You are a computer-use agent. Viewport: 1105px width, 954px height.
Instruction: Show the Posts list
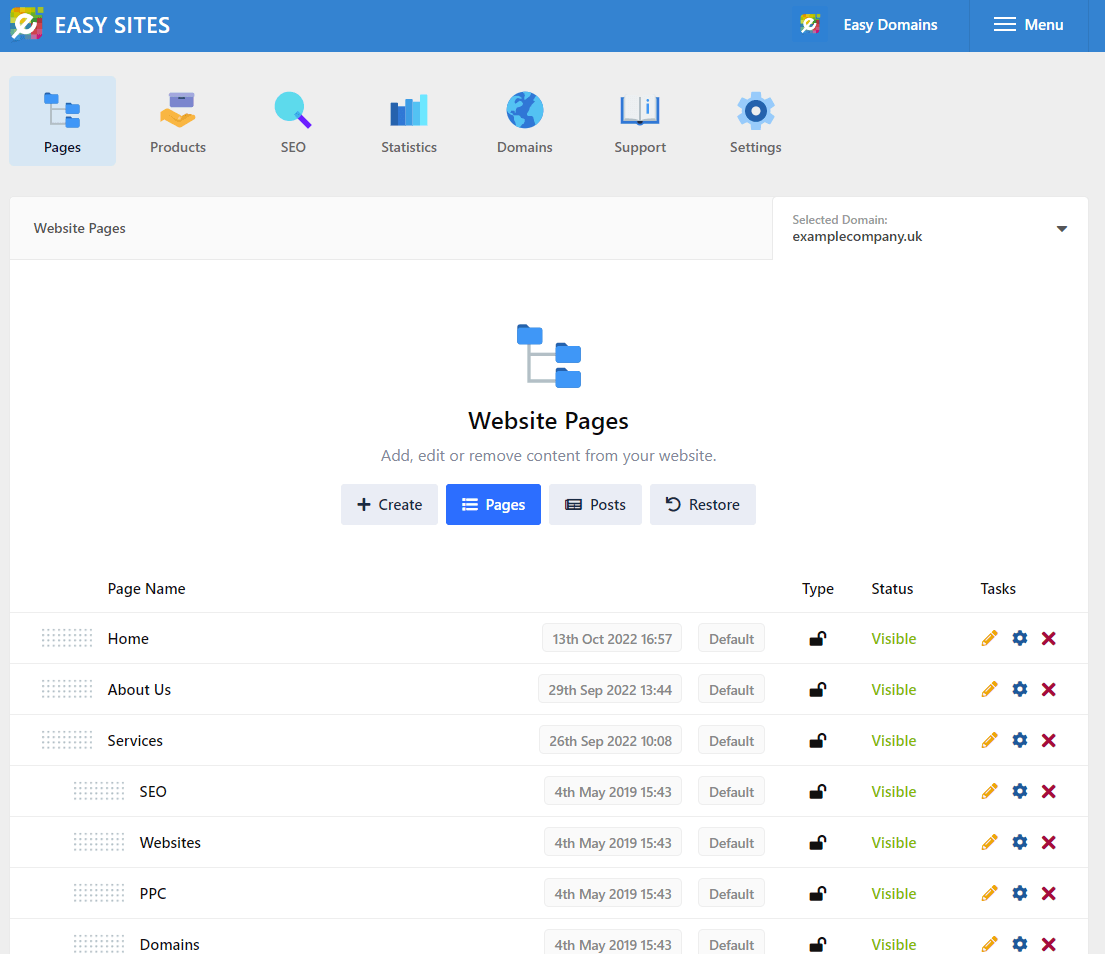click(x=595, y=504)
